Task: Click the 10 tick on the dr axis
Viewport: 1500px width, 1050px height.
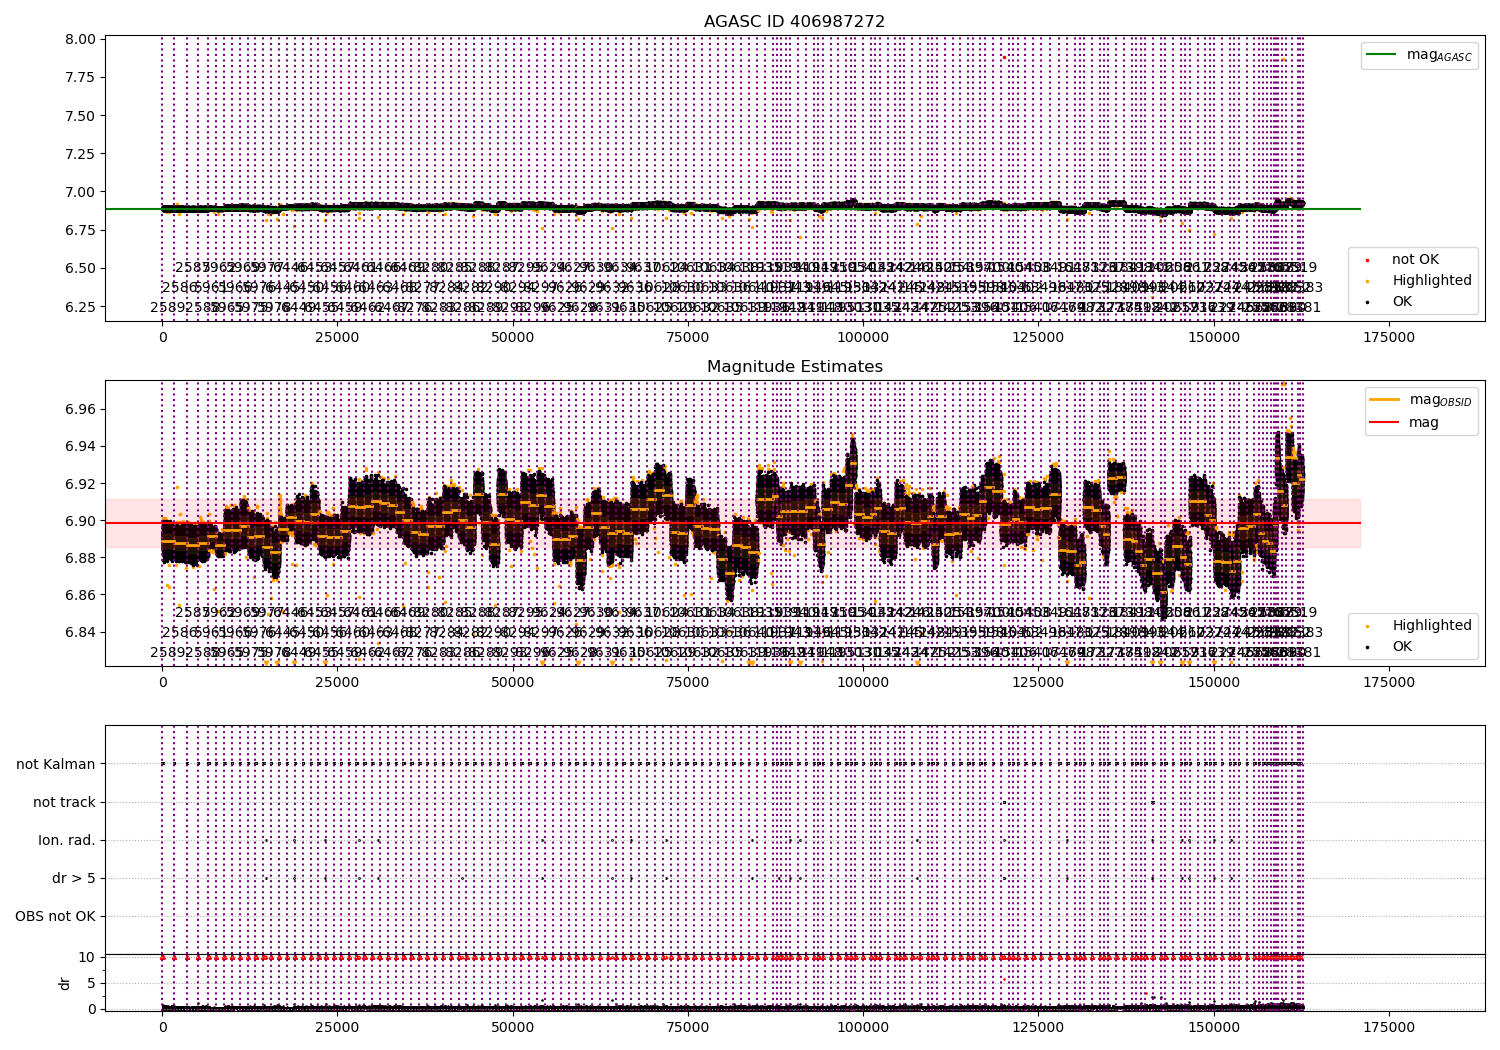Action: click(87, 957)
